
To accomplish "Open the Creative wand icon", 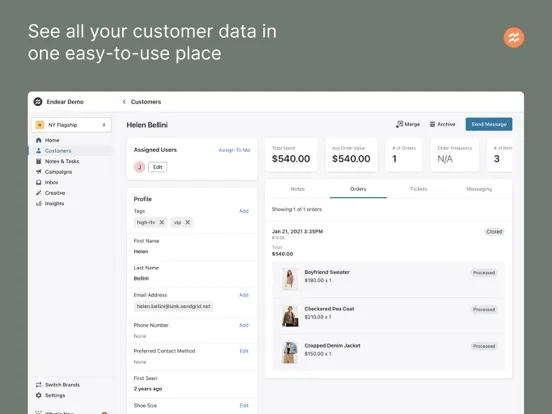I will click(39, 193).
